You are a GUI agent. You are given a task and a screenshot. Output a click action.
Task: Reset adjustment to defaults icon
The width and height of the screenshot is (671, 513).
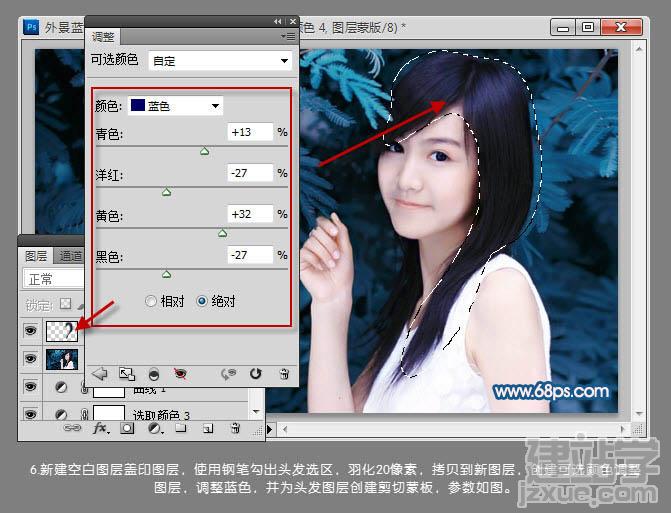(x=255, y=374)
